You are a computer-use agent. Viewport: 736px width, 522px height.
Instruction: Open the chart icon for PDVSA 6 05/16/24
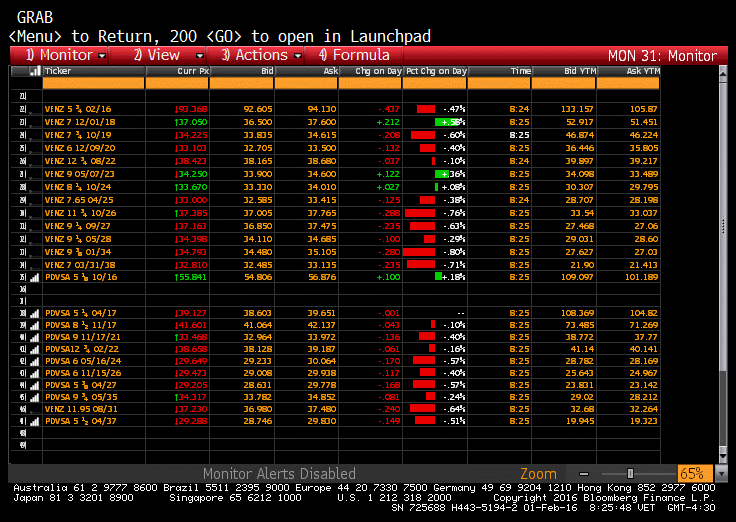[35, 361]
